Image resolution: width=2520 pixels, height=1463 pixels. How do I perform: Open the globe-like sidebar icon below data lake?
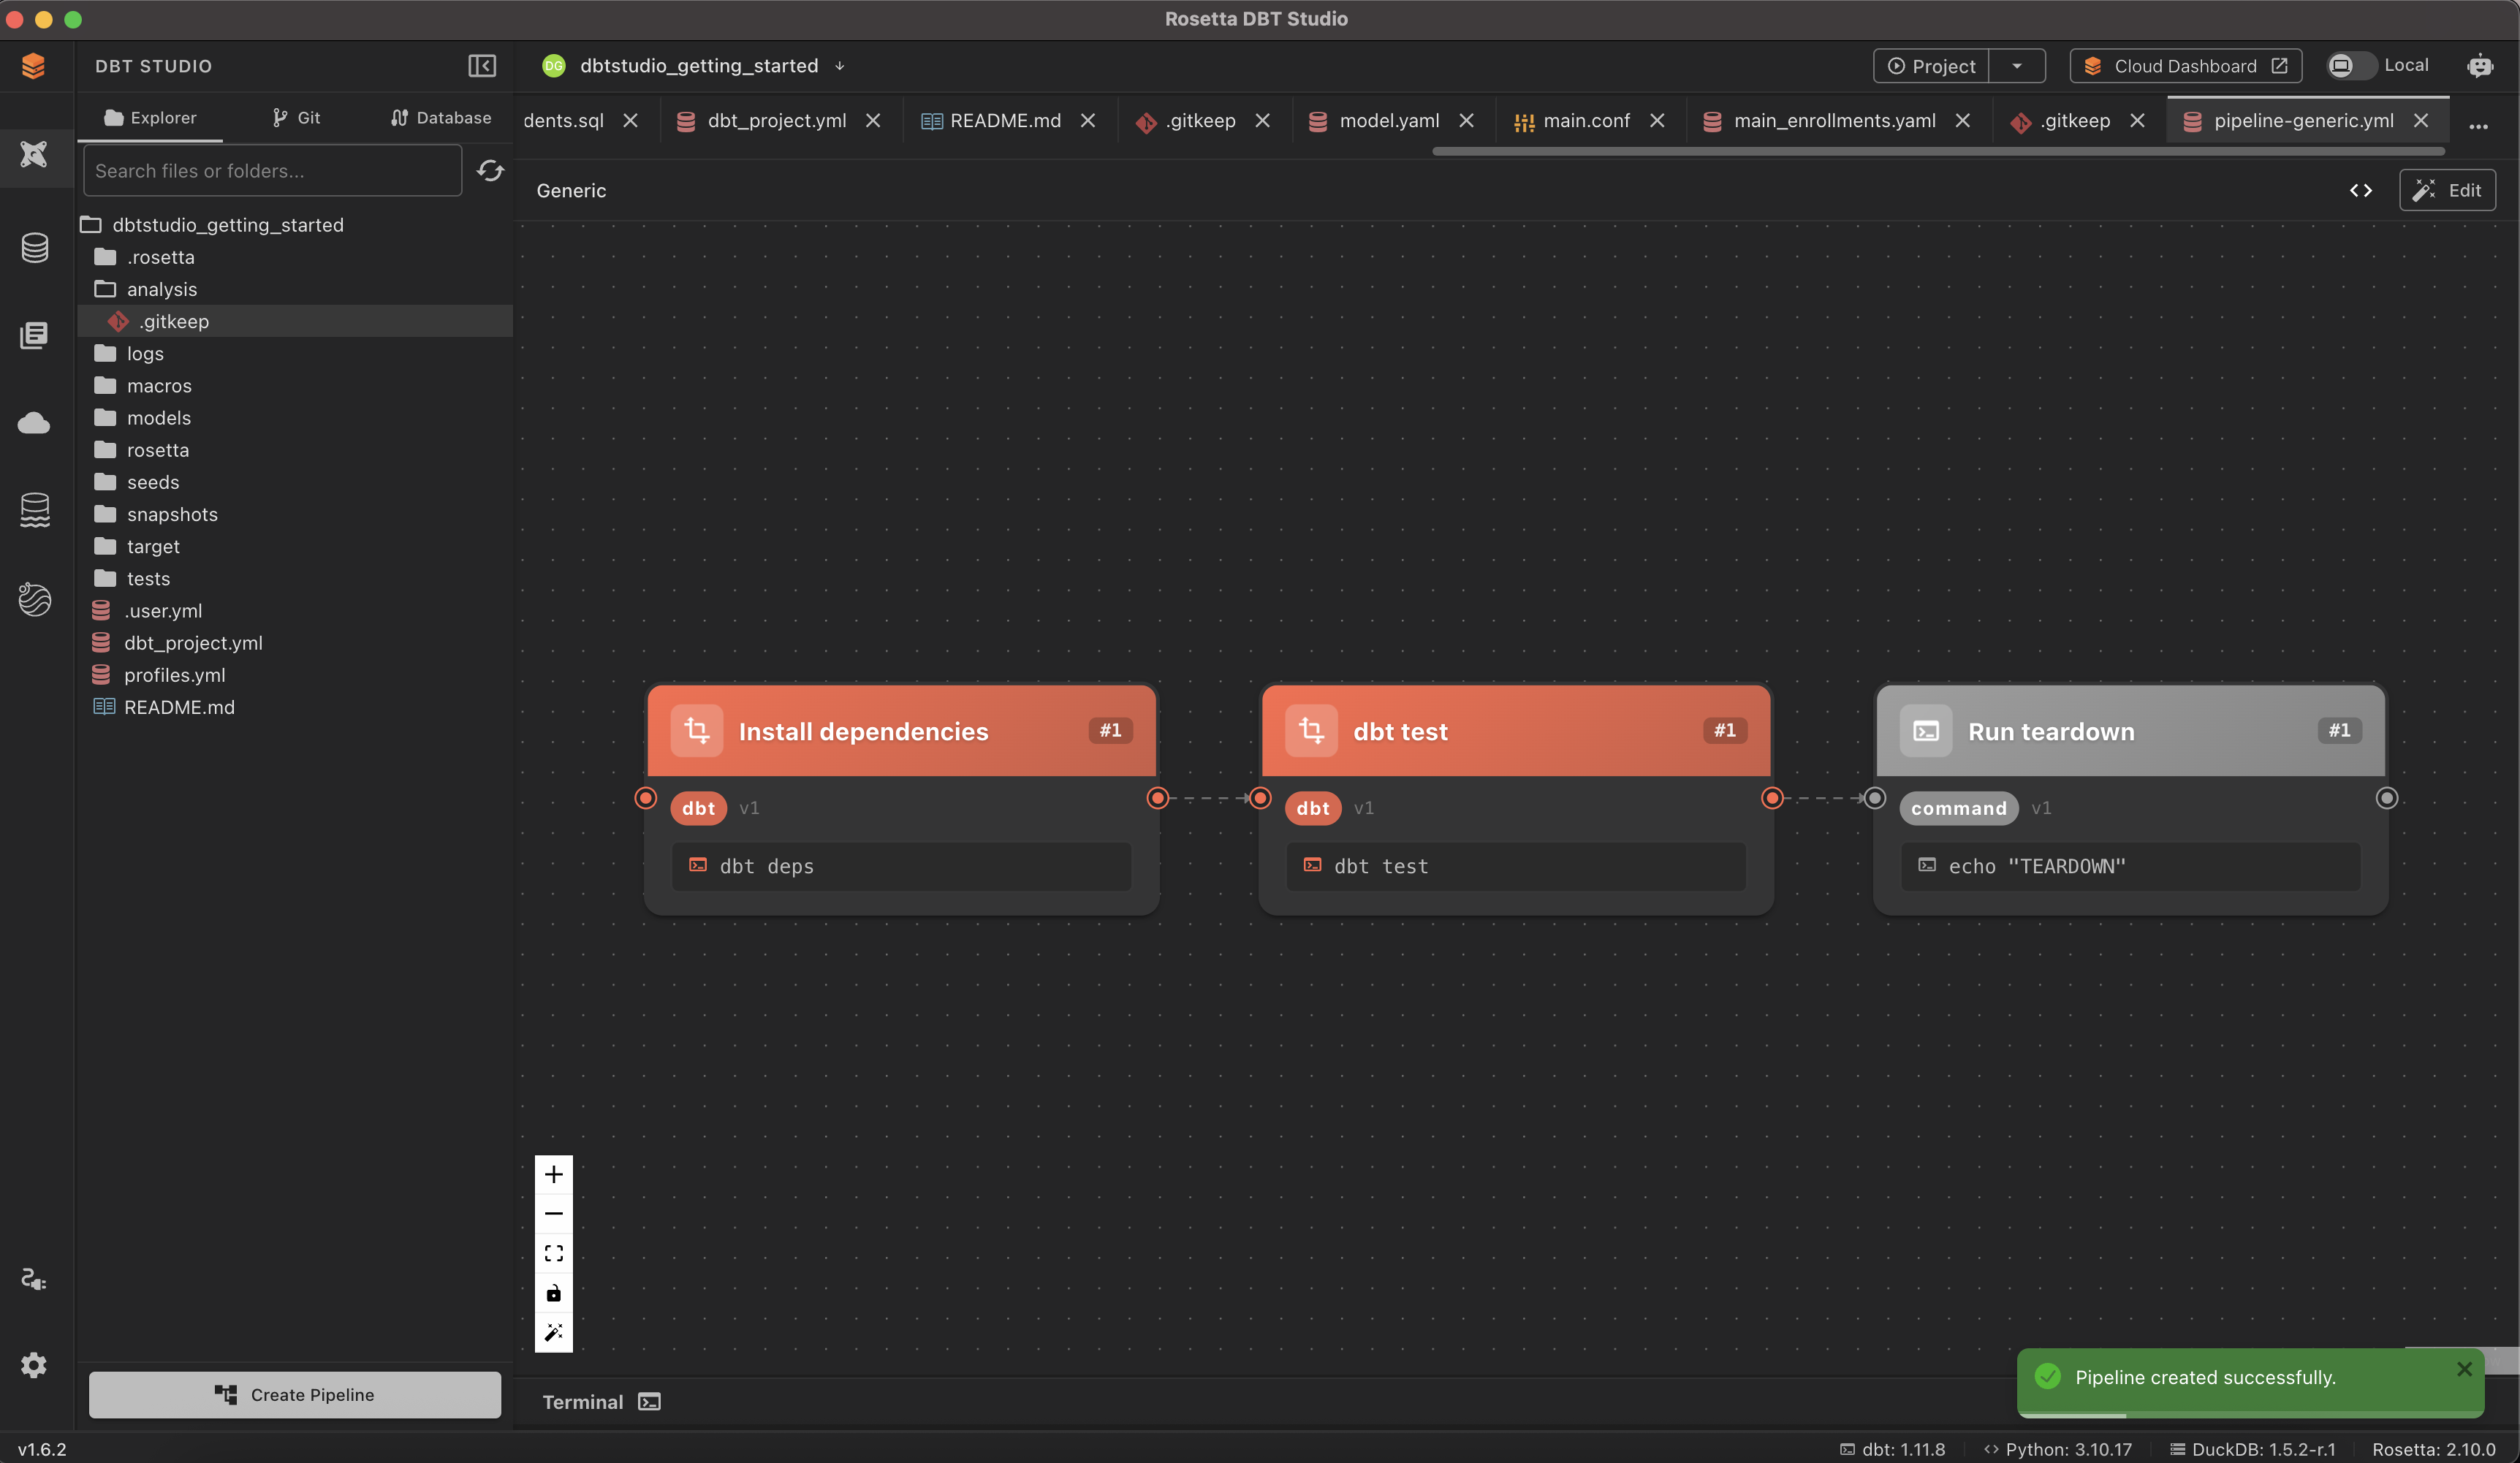[x=34, y=599]
